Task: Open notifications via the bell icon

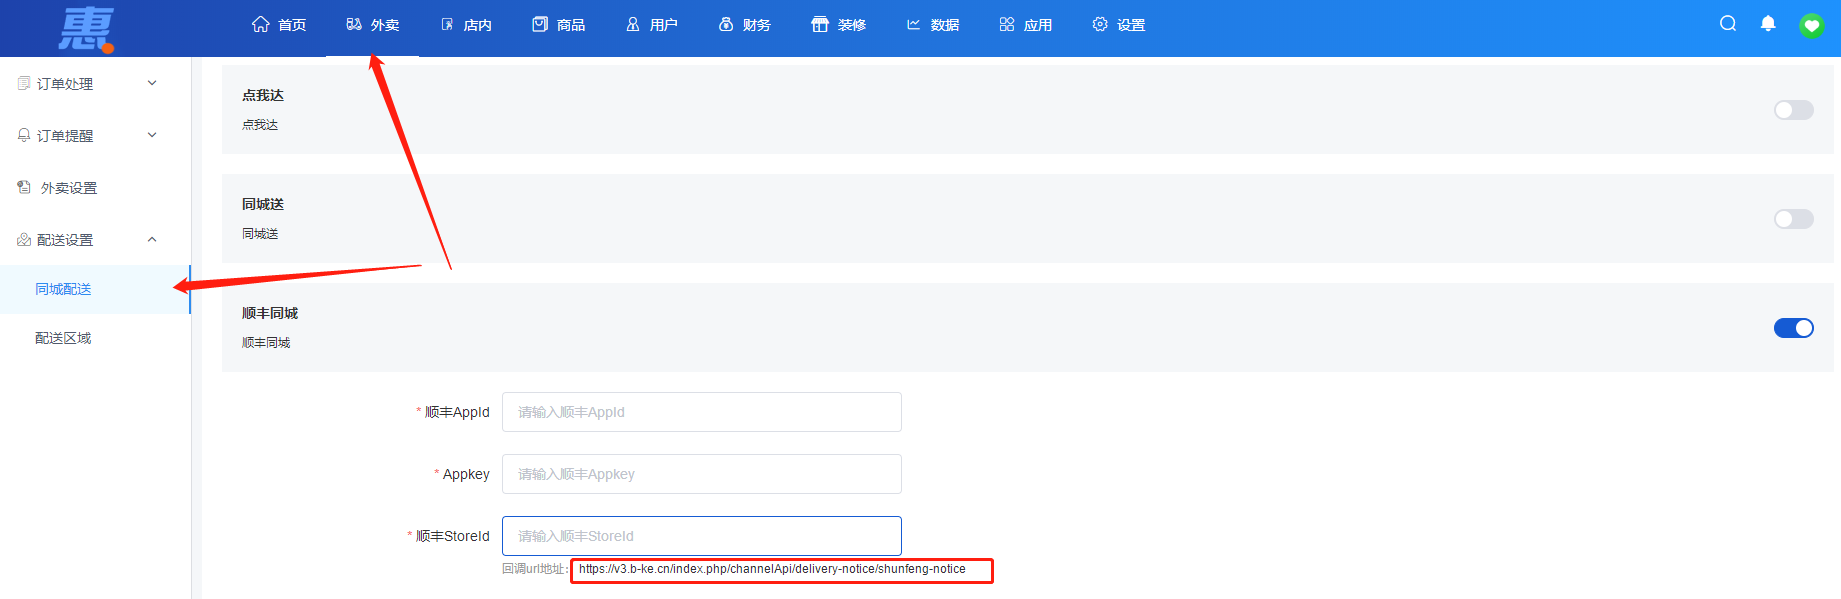Action: (x=1768, y=23)
